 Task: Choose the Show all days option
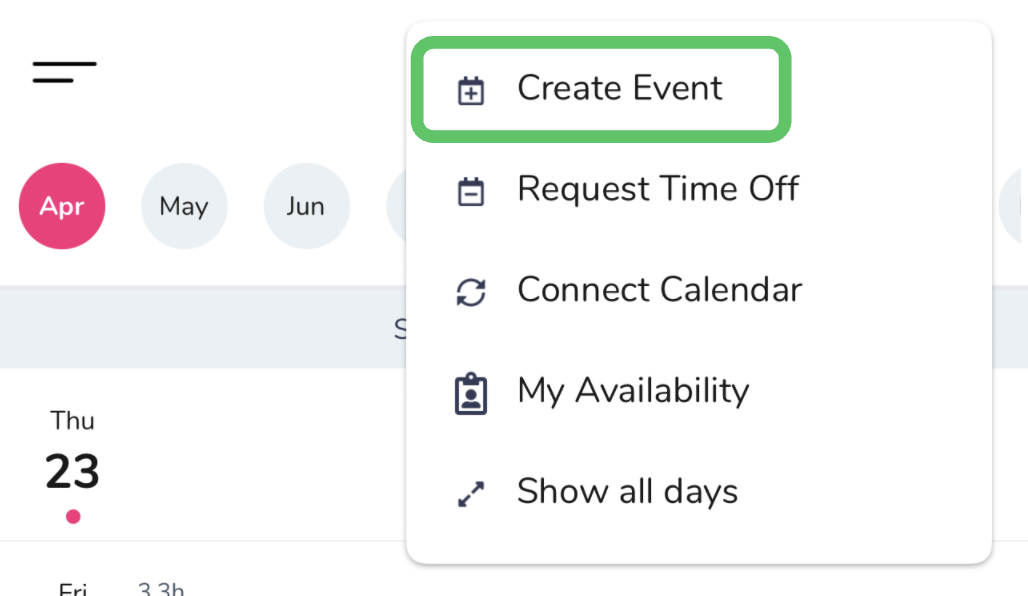(x=627, y=492)
